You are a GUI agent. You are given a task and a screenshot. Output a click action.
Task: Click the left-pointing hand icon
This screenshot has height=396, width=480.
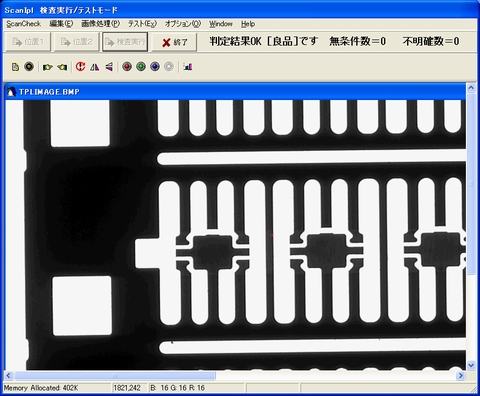tap(62, 67)
